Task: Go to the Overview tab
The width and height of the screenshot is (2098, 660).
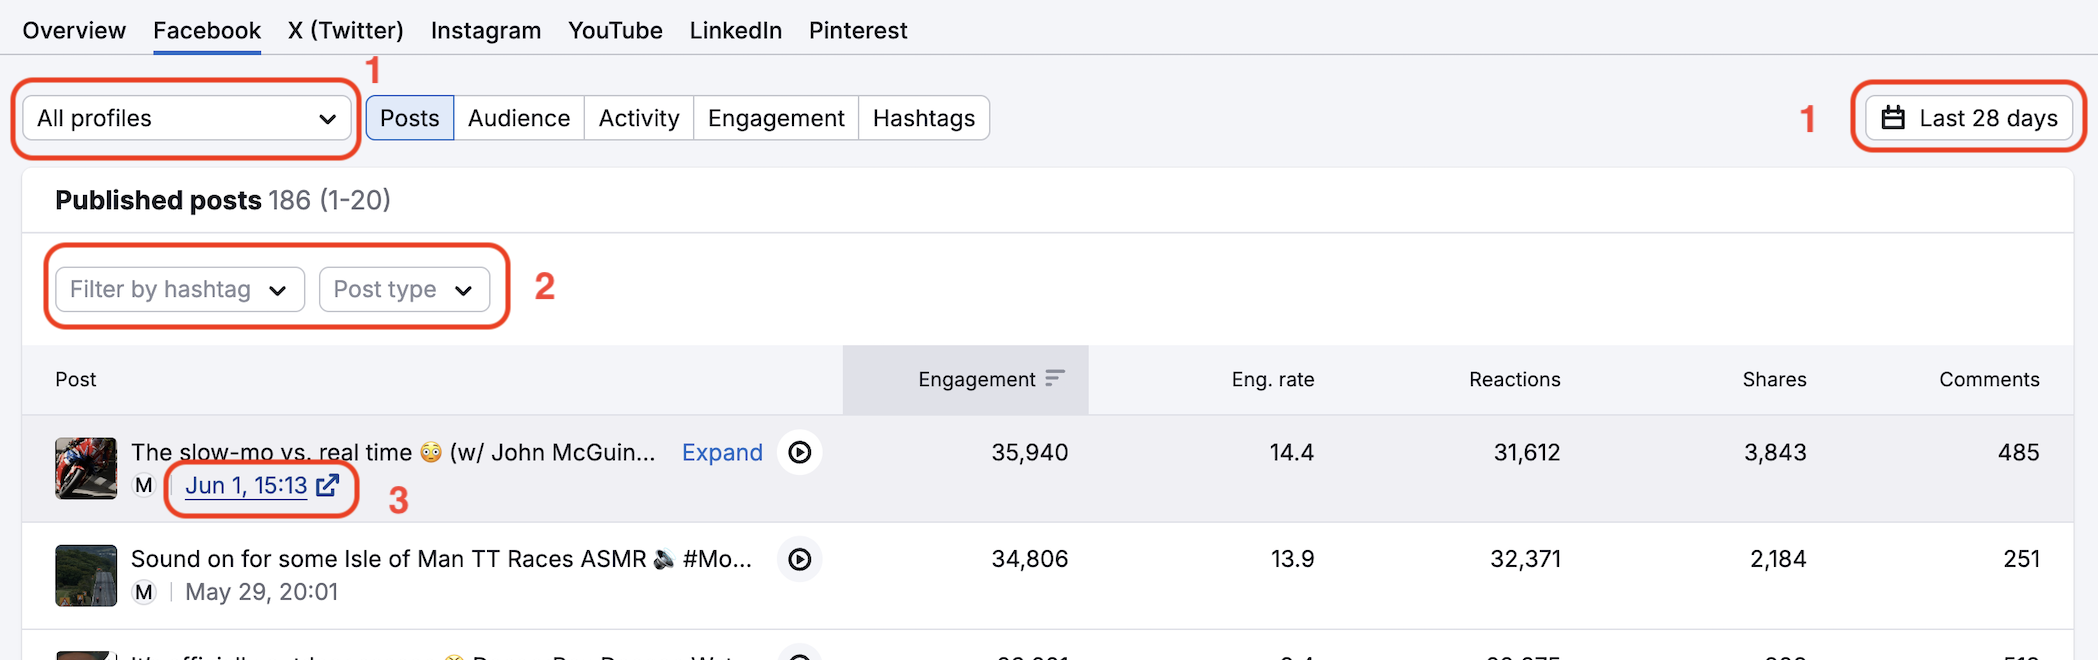Action: [x=74, y=31]
